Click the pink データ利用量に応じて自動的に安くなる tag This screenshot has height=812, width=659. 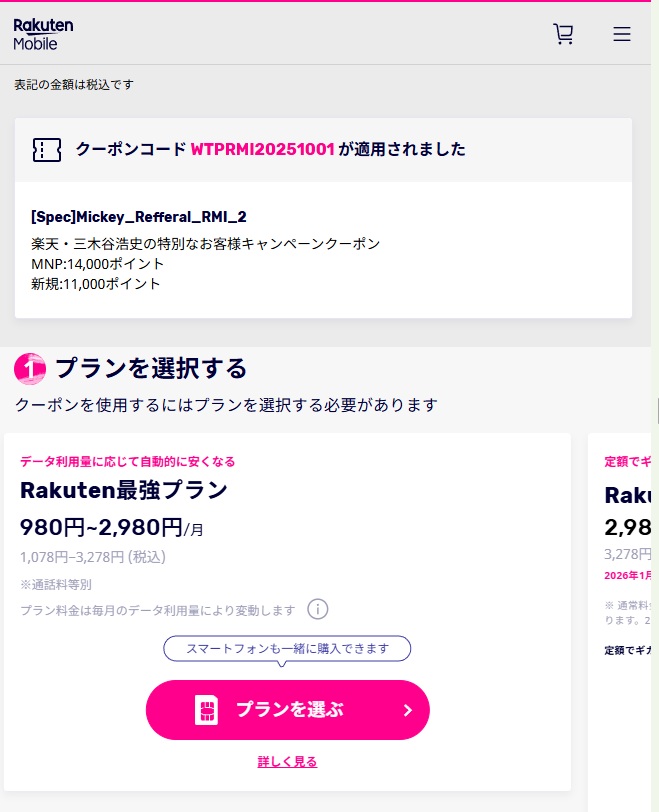(128, 461)
